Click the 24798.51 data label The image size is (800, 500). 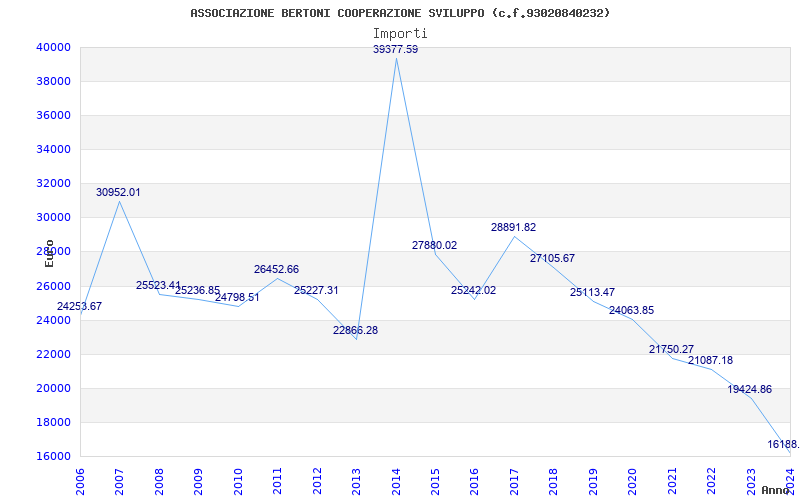click(237, 297)
